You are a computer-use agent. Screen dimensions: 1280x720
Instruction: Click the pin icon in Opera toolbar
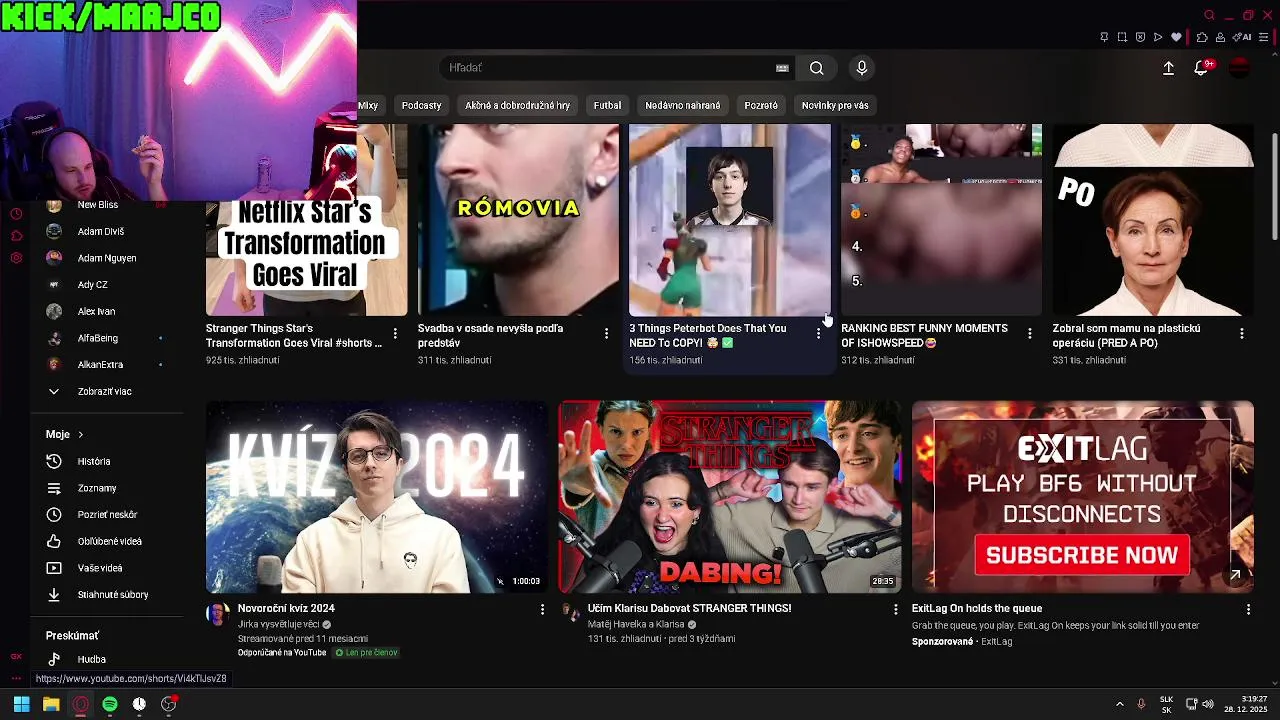[1104, 37]
